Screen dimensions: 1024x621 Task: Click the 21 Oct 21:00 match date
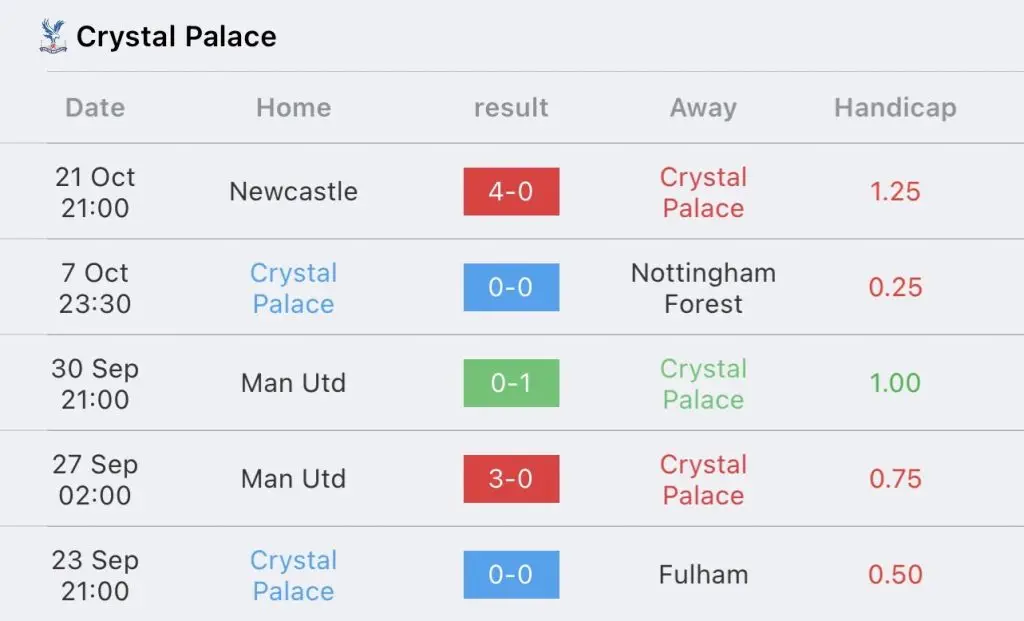tap(95, 192)
